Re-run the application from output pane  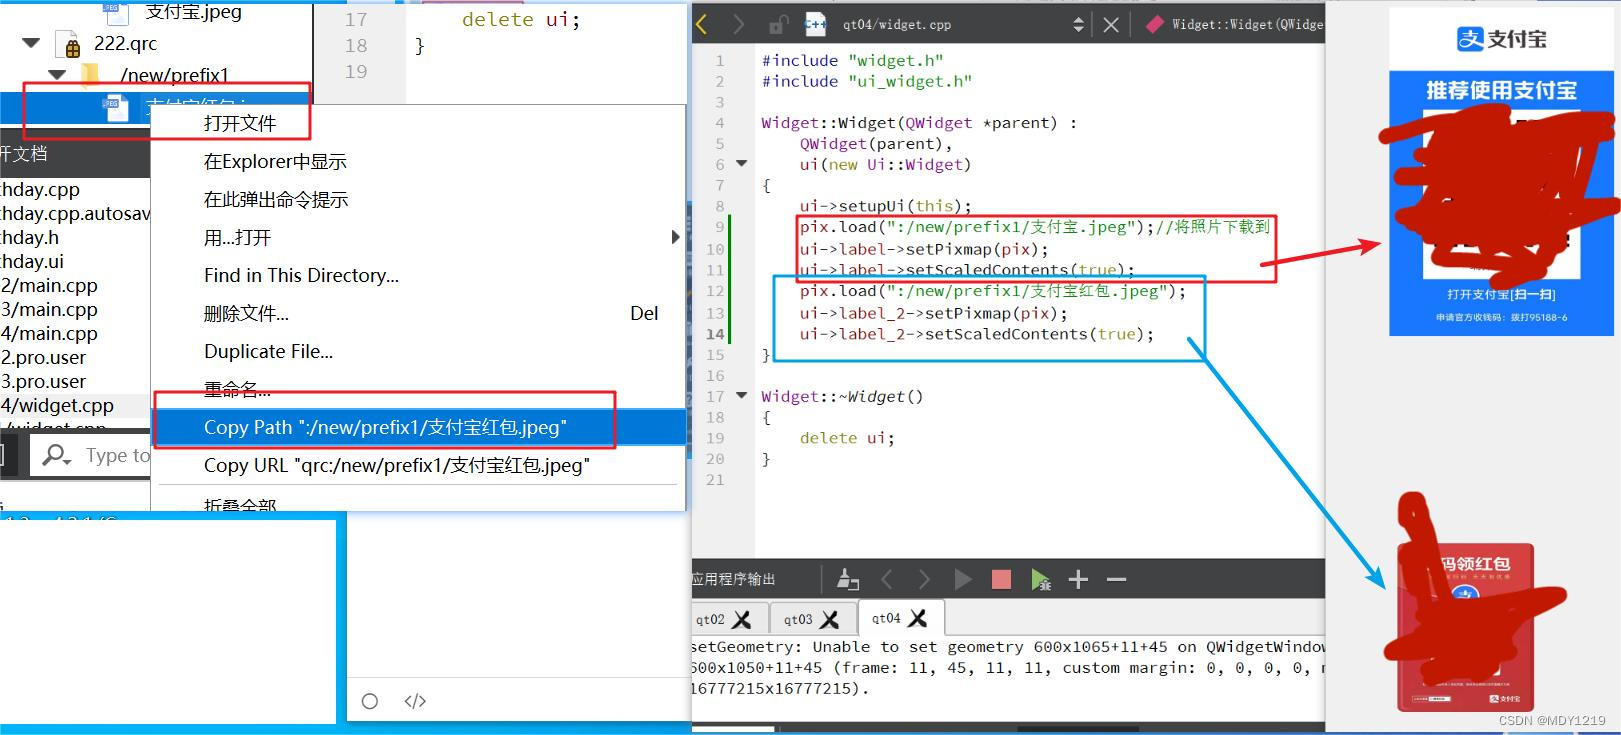[x=962, y=579]
